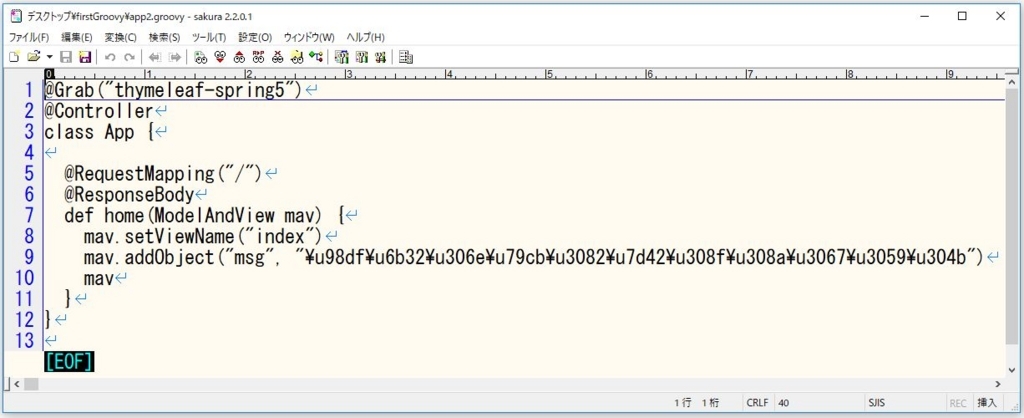Create a new file with New icon
1024x418 pixels.
(14, 57)
